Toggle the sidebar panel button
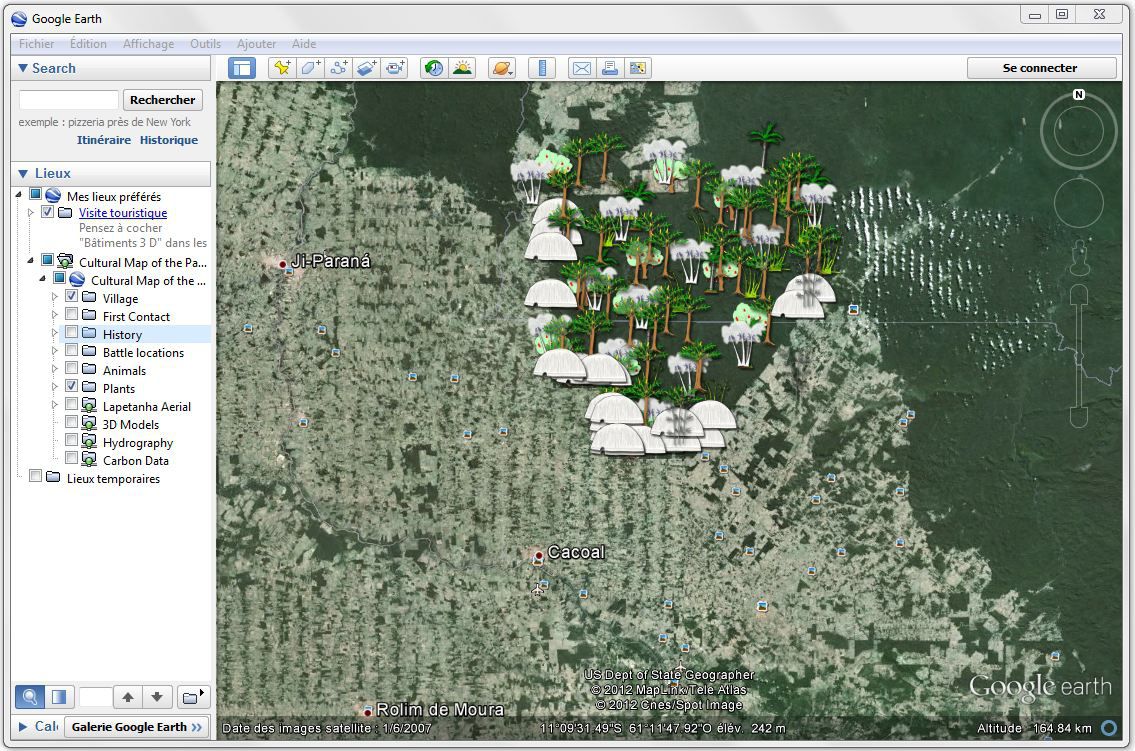The width and height of the screenshot is (1135, 751). coord(242,68)
